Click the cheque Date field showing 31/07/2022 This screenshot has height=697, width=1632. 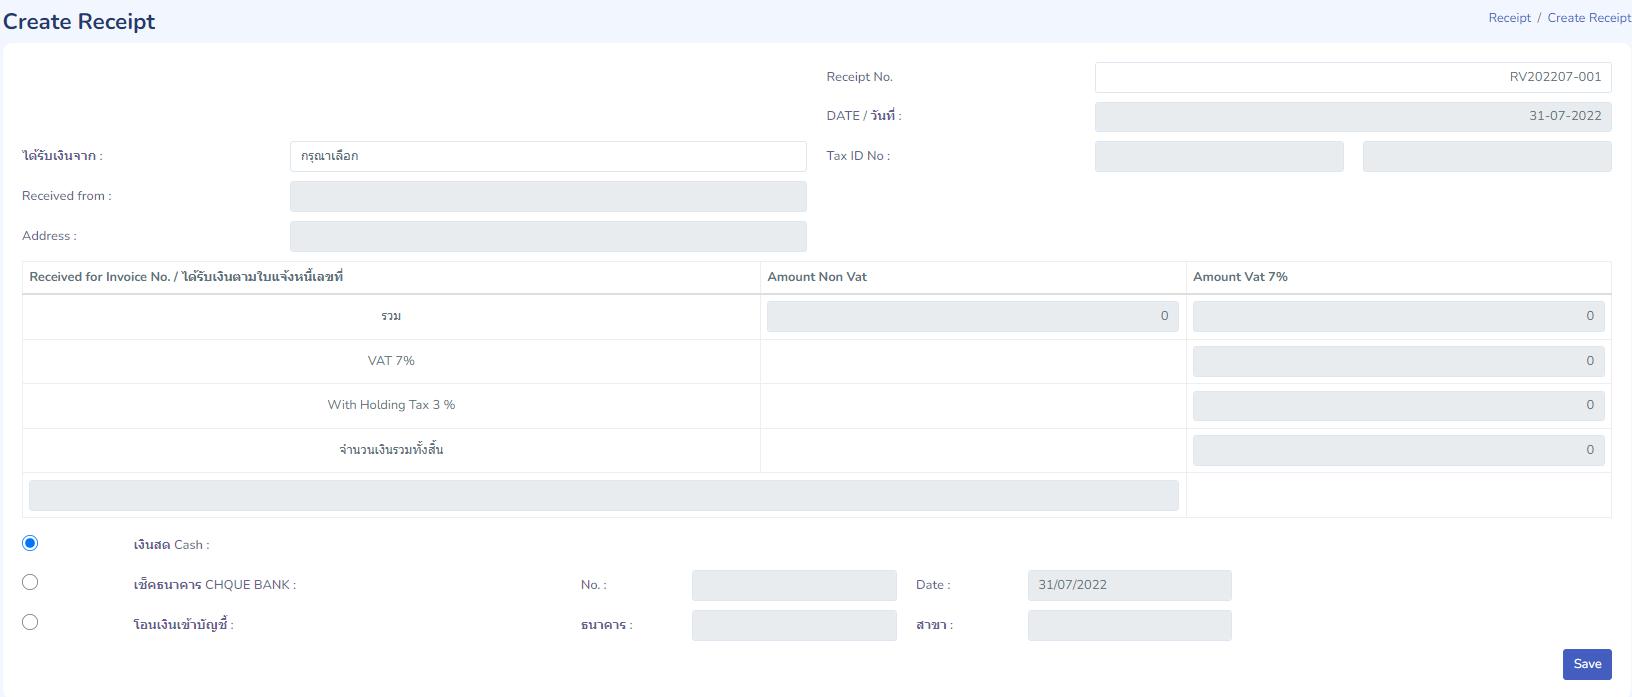pyautogui.click(x=1129, y=585)
